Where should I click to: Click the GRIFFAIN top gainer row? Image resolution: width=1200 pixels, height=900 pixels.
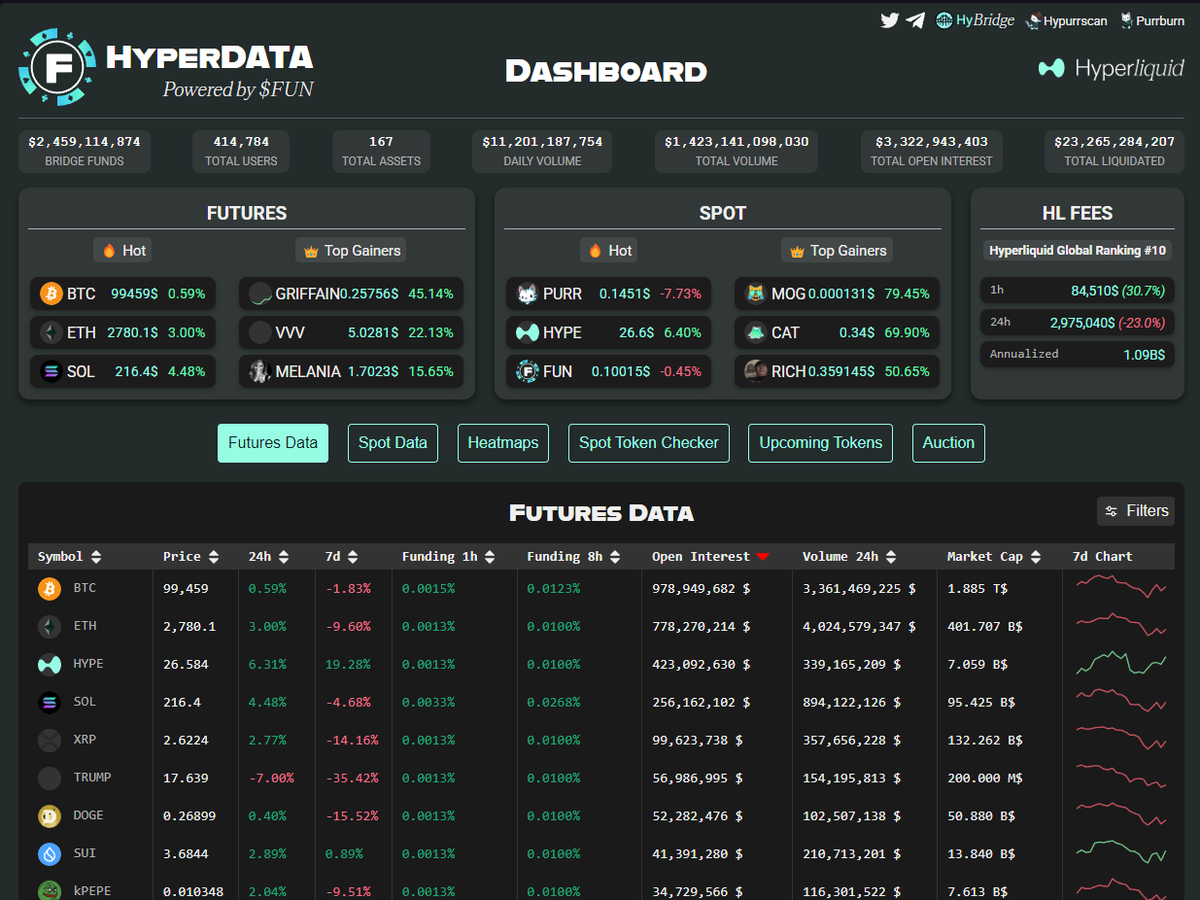point(351,294)
